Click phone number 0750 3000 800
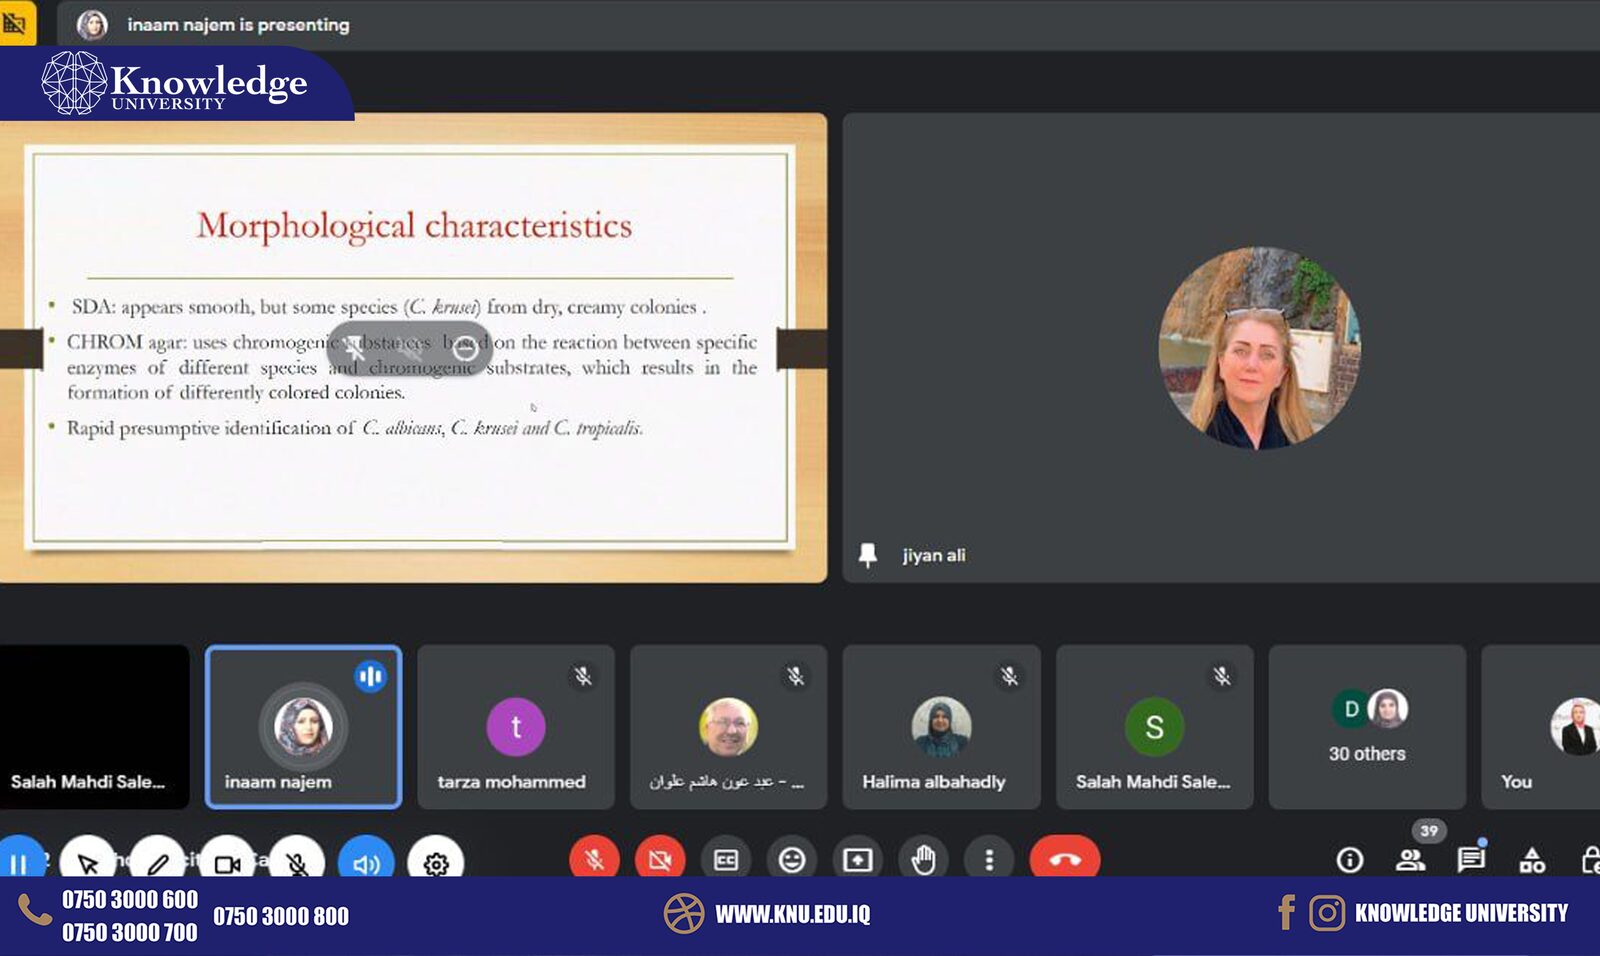The height and width of the screenshot is (956, 1600). pos(281,916)
